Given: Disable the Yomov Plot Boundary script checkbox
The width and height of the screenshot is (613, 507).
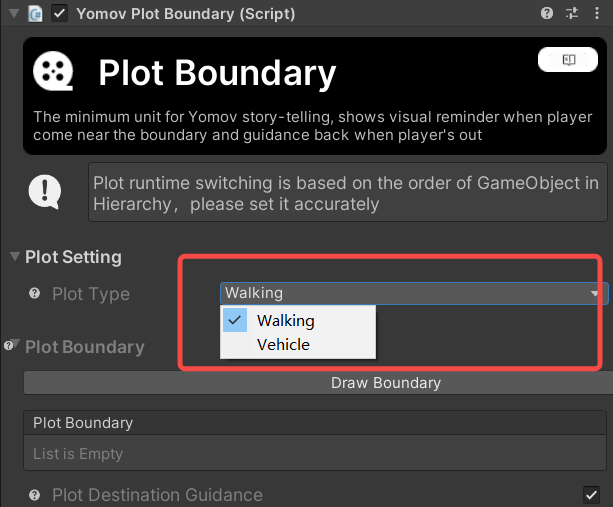Looking at the screenshot, I should (59, 14).
